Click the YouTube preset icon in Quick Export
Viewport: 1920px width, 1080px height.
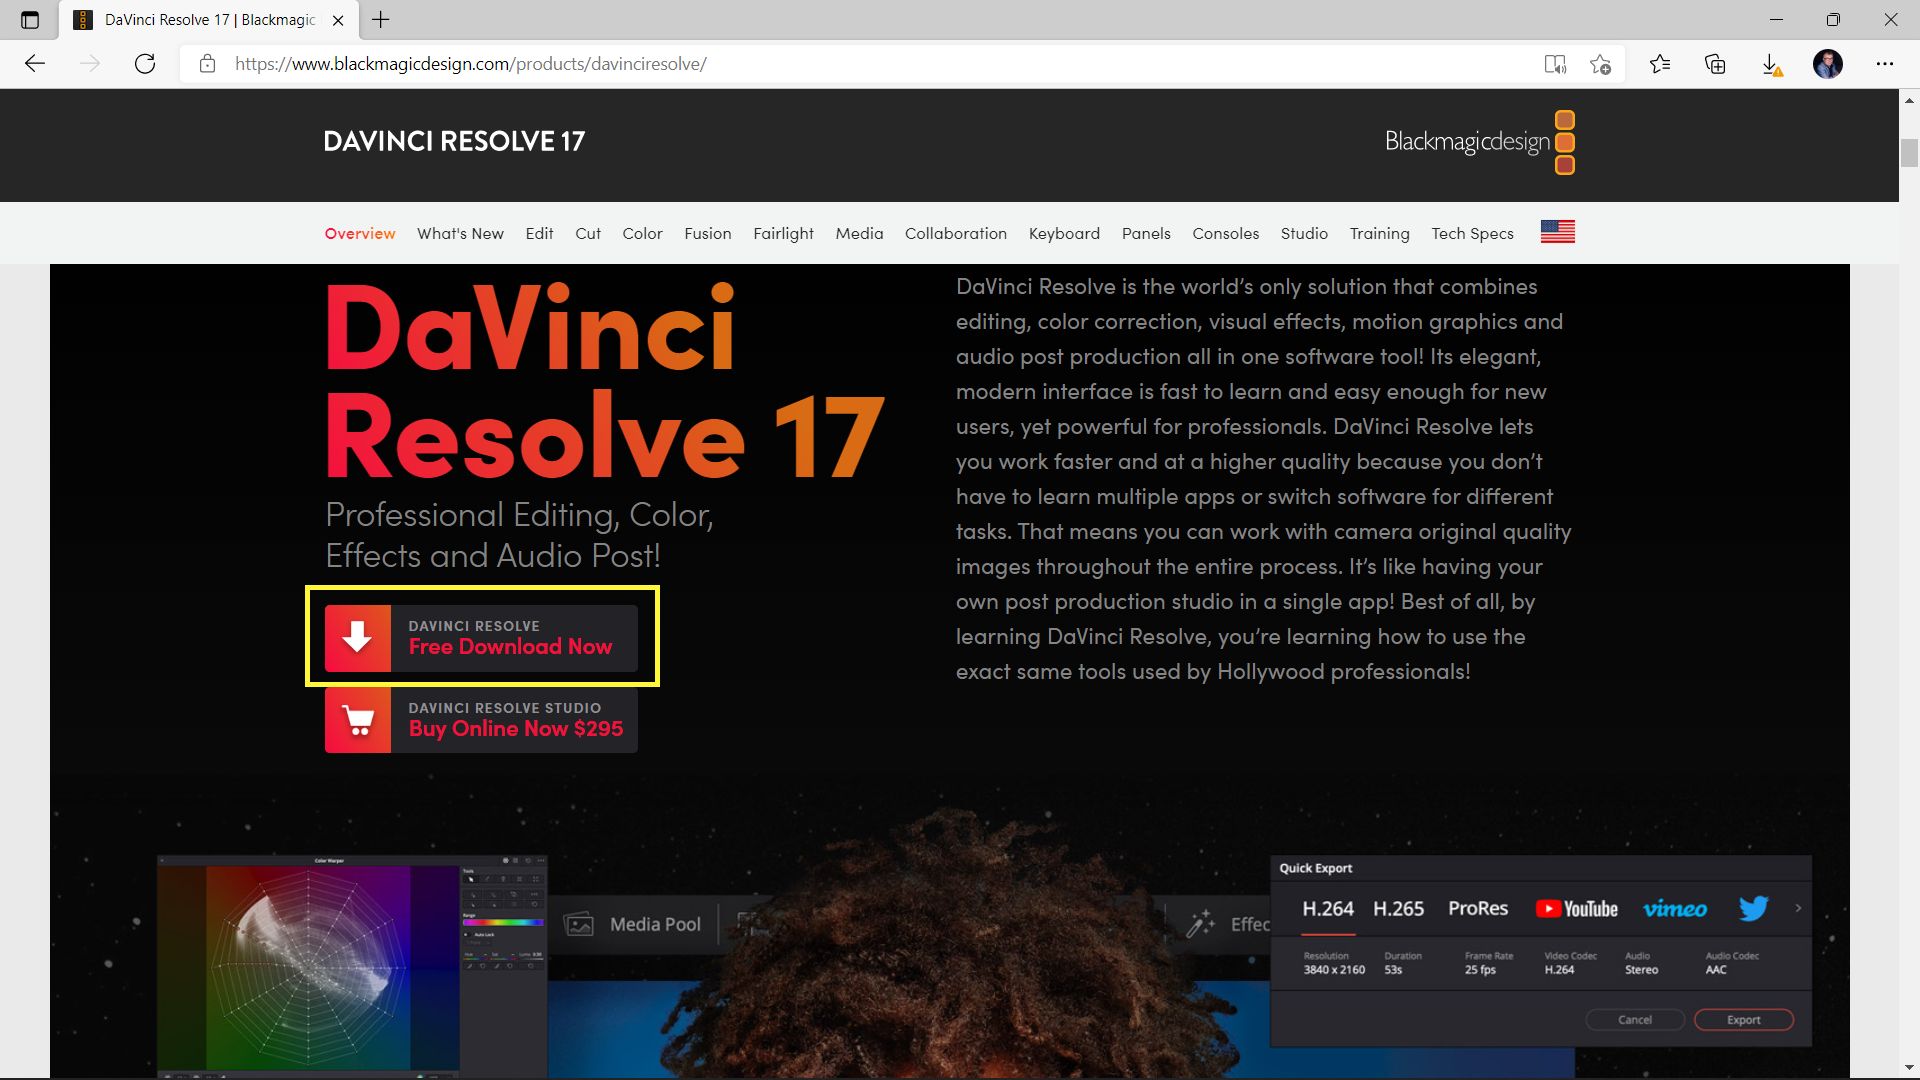[1576, 909]
